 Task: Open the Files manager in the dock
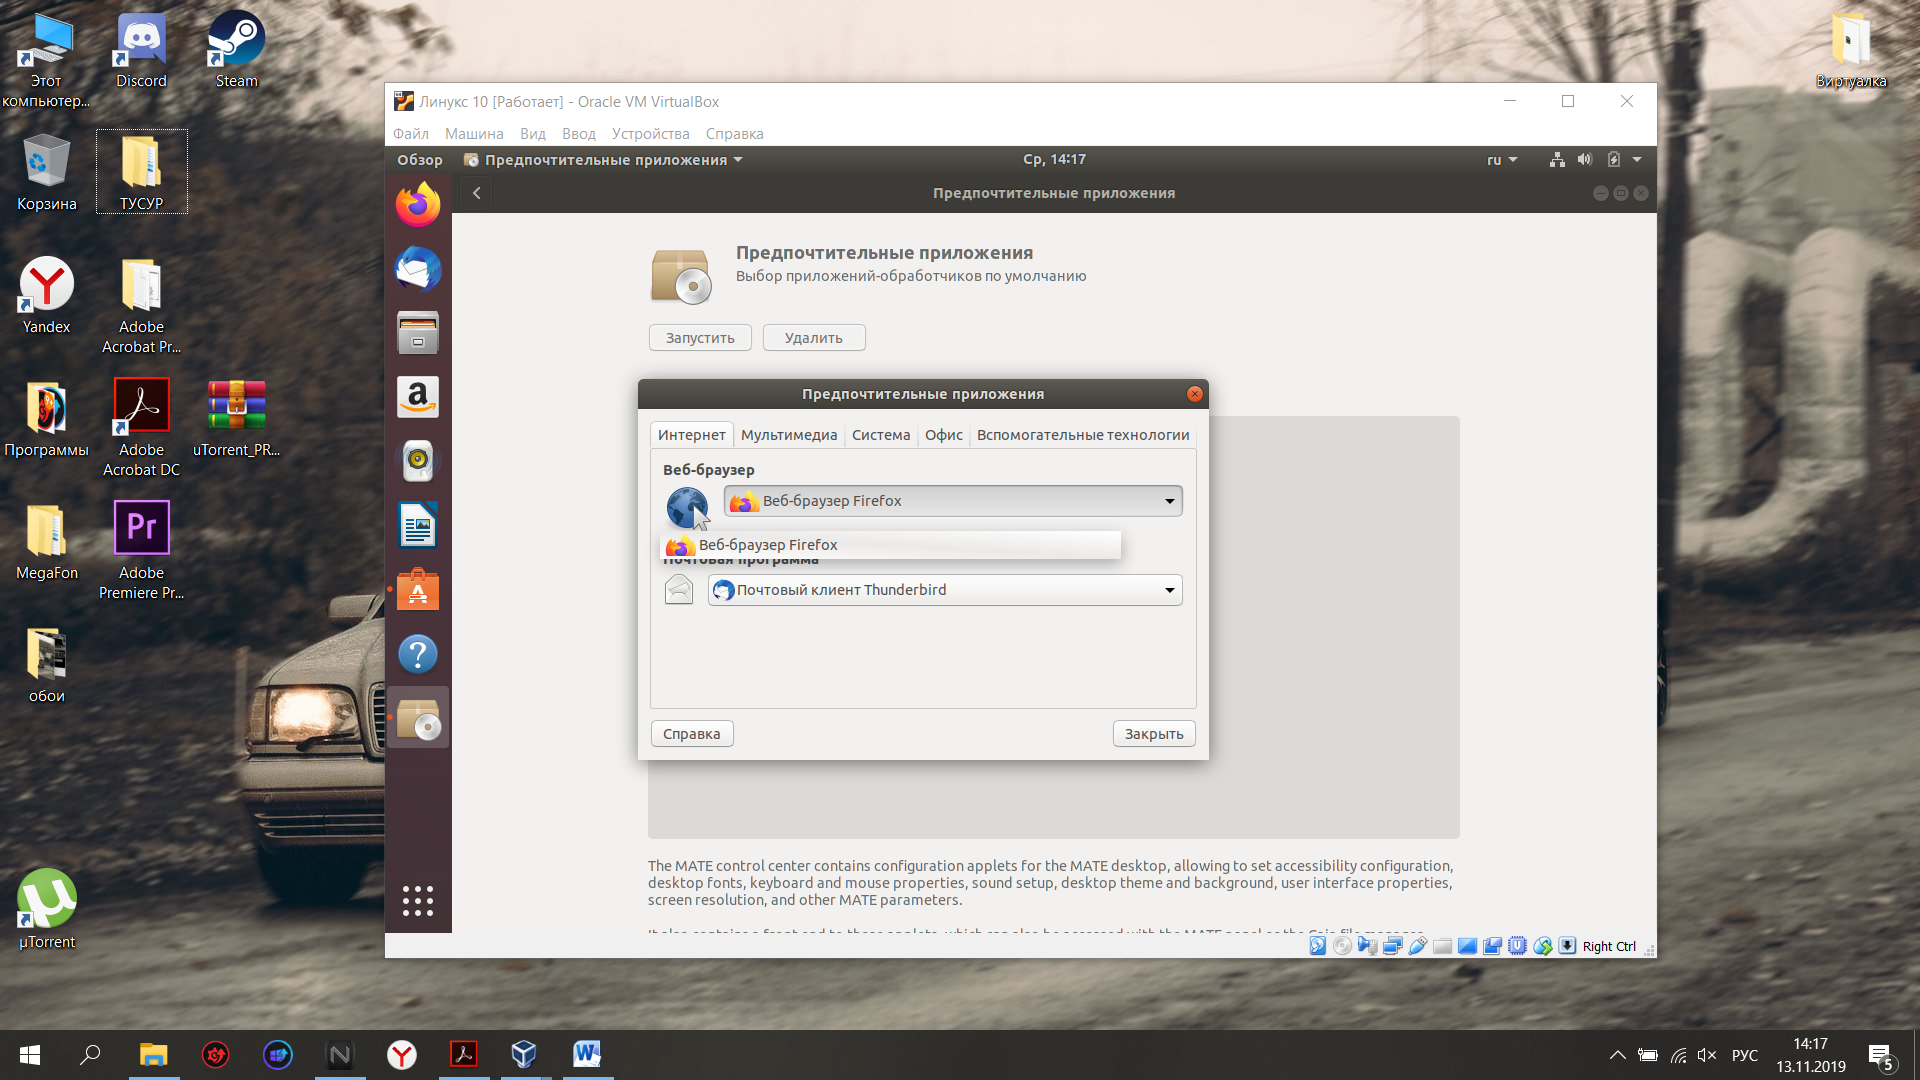pos(418,333)
